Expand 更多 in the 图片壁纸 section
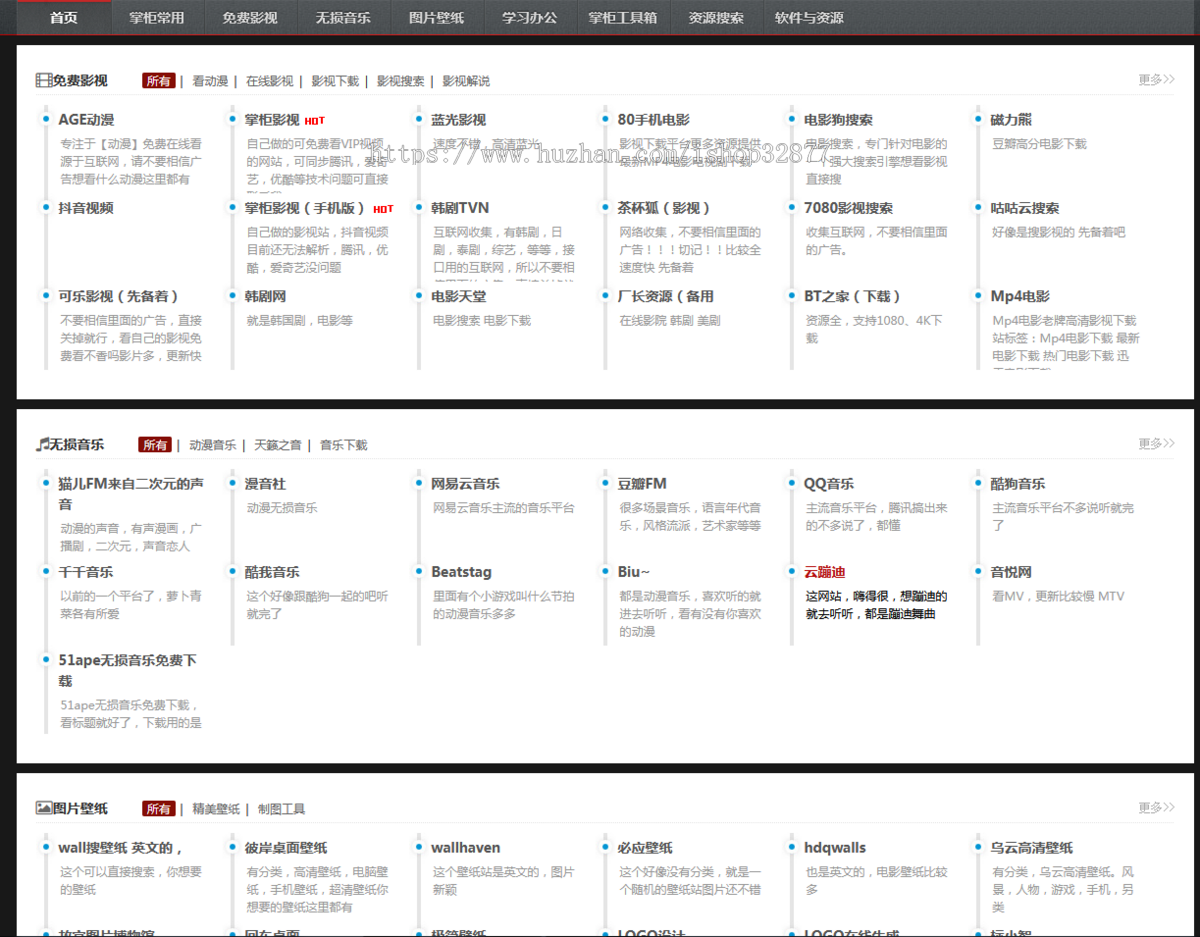The height and width of the screenshot is (937, 1200). click(1156, 808)
